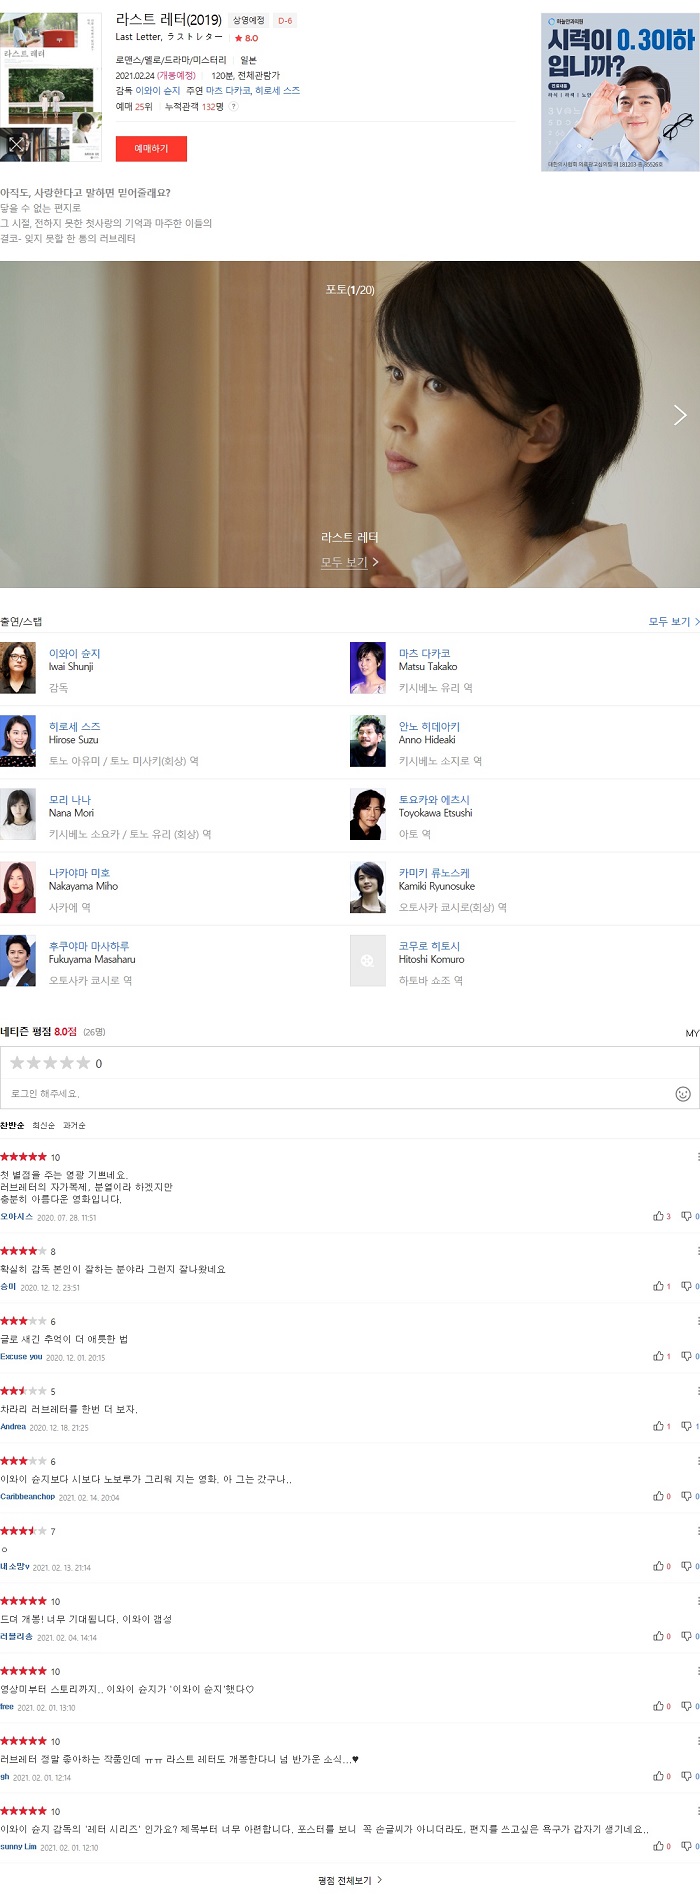This screenshot has height=1897, width=700.
Task: Click thumbs up on the Excuse you review
Action: [x=658, y=1356]
